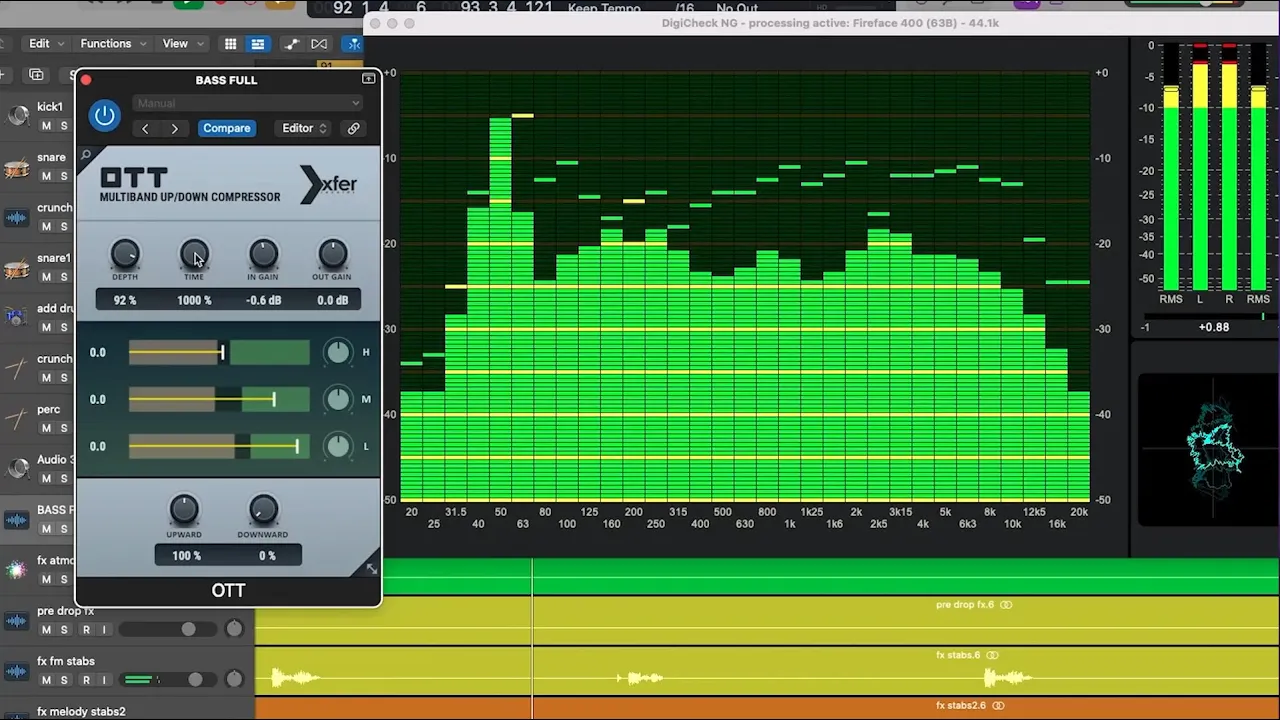This screenshot has height=720, width=1280.
Task: Open previous preset in OTT plugin
Action: click(145, 128)
